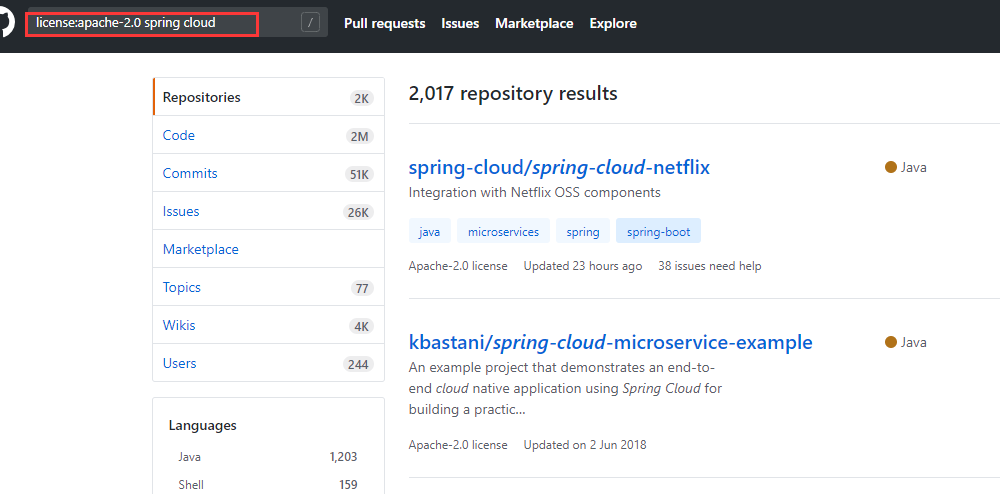Click the Java language label for kbastani repository
This screenshot has height=494, width=1000.
pyautogui.click(x=906, y=342)
